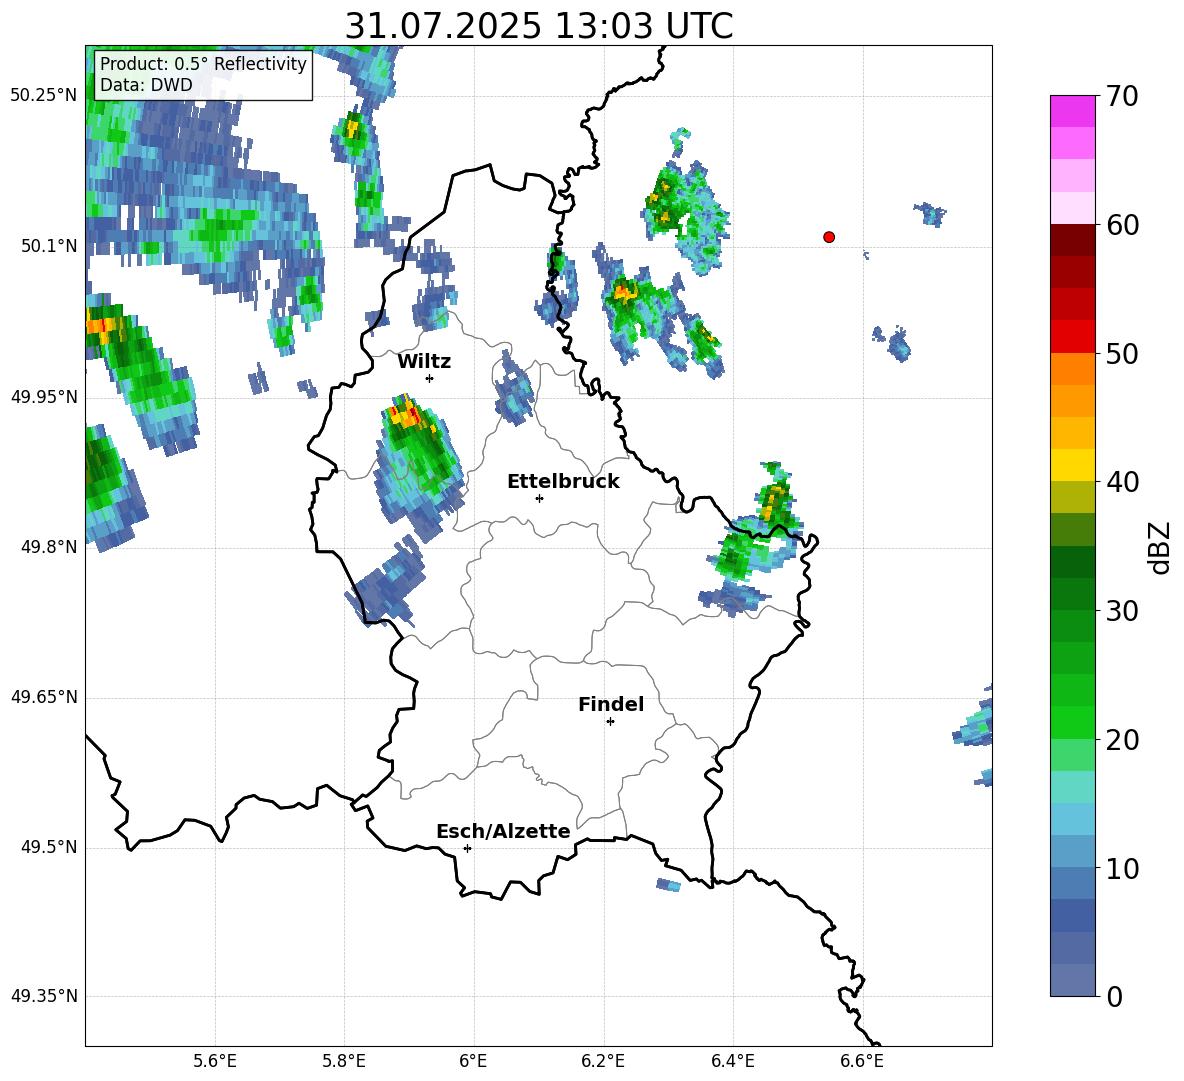Viewport: 1184px width, 1081px height.
Task: Click the 6.4°E longitude tick label
Action: (x=732, y=1062)
